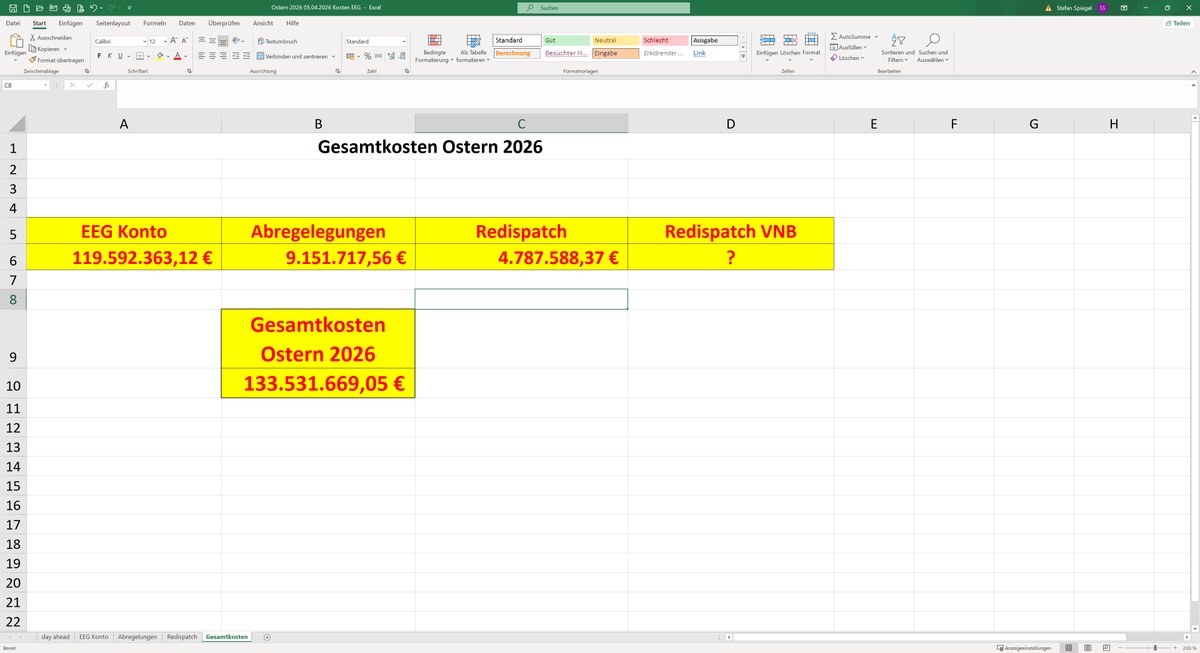Switch to page layout view
This screenshot has height=653, width=1200.
point(1089,648)
